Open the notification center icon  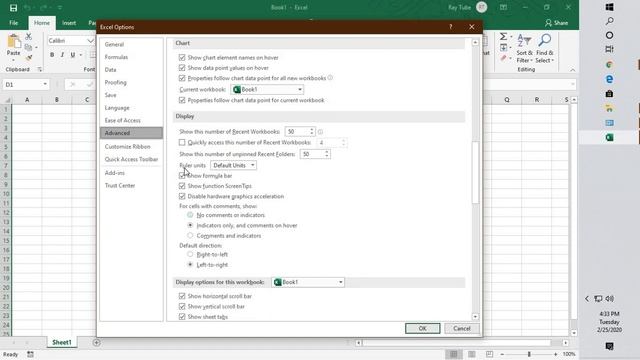(609, 346)
